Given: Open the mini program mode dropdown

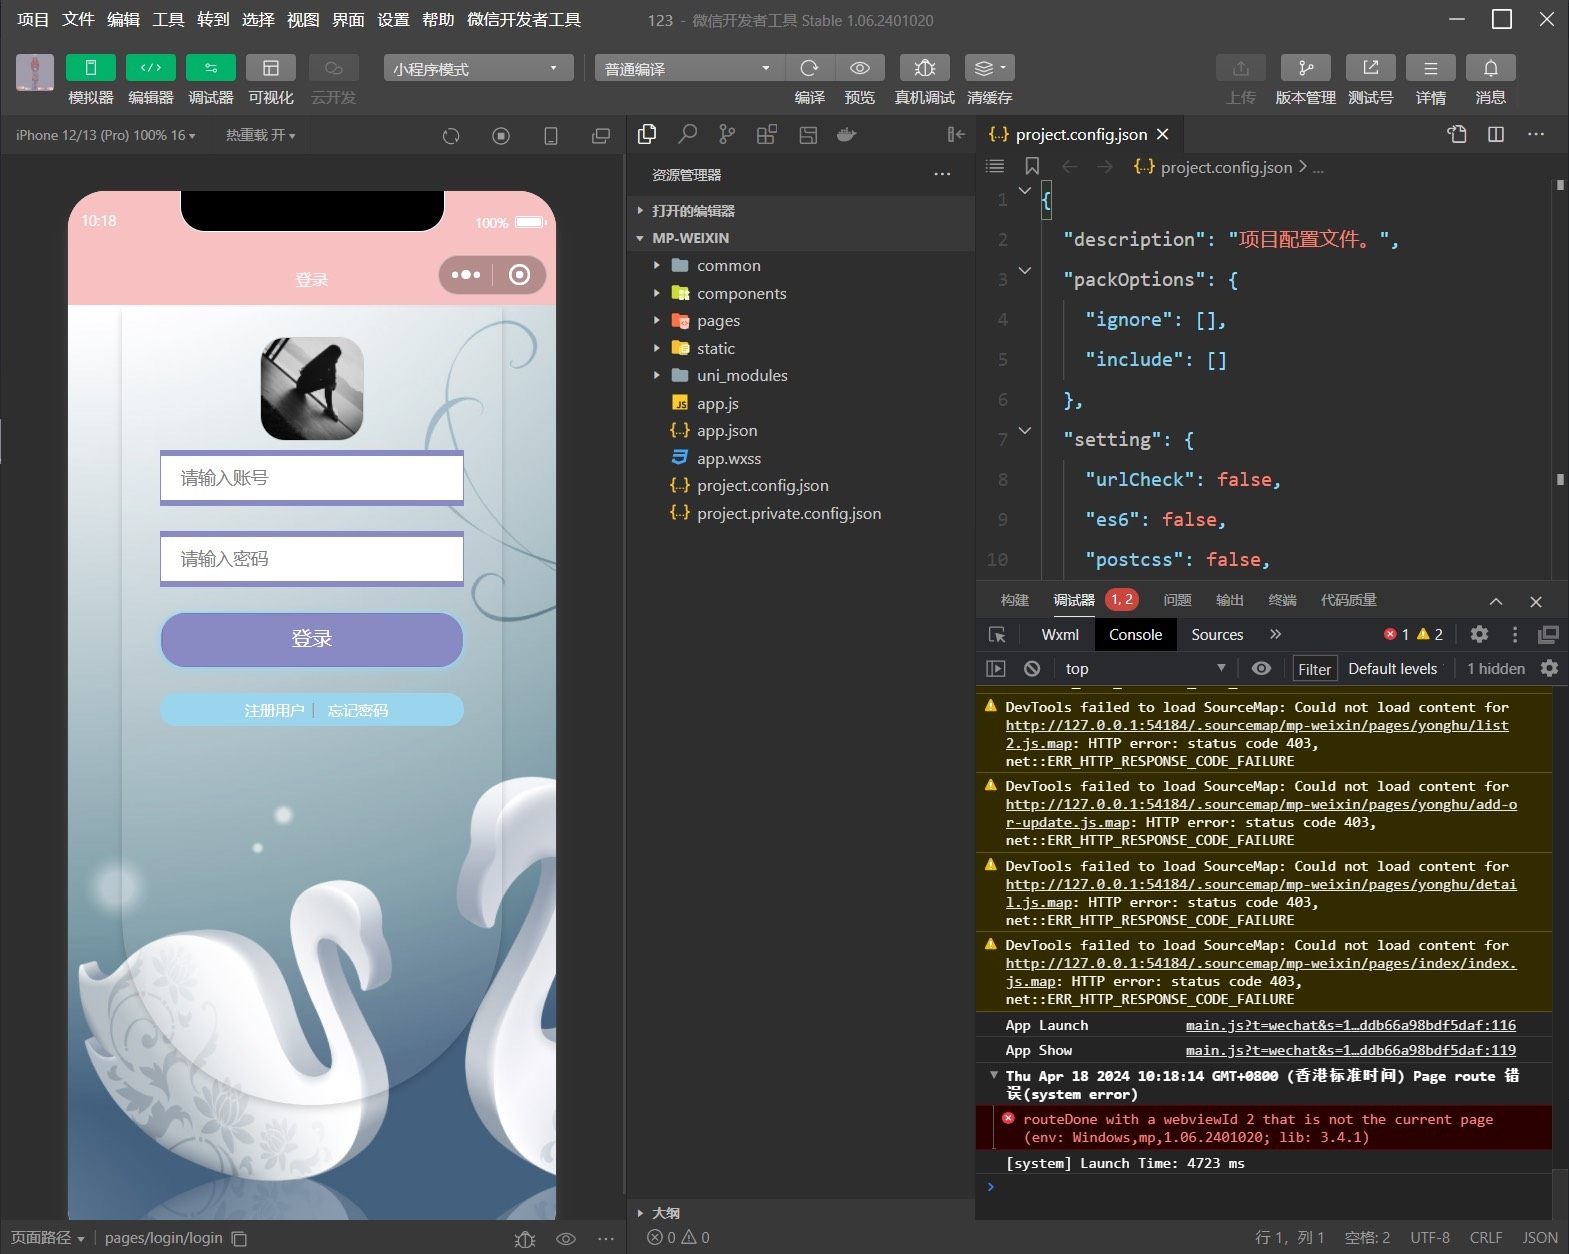Looking at the screenshot, I should point(477,68).
